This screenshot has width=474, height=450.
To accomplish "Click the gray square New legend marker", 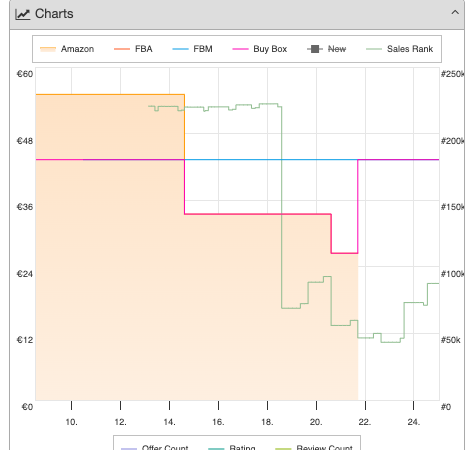I will tap(315, 49).
